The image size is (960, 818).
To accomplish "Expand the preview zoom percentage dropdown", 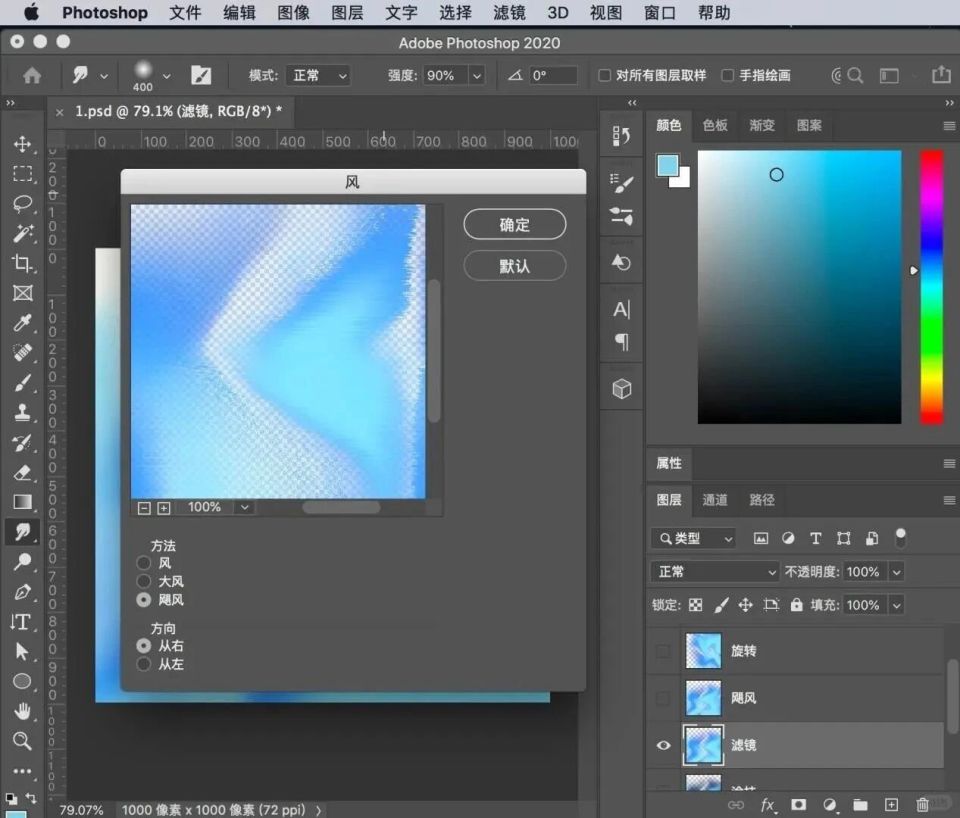I will 244,507.
